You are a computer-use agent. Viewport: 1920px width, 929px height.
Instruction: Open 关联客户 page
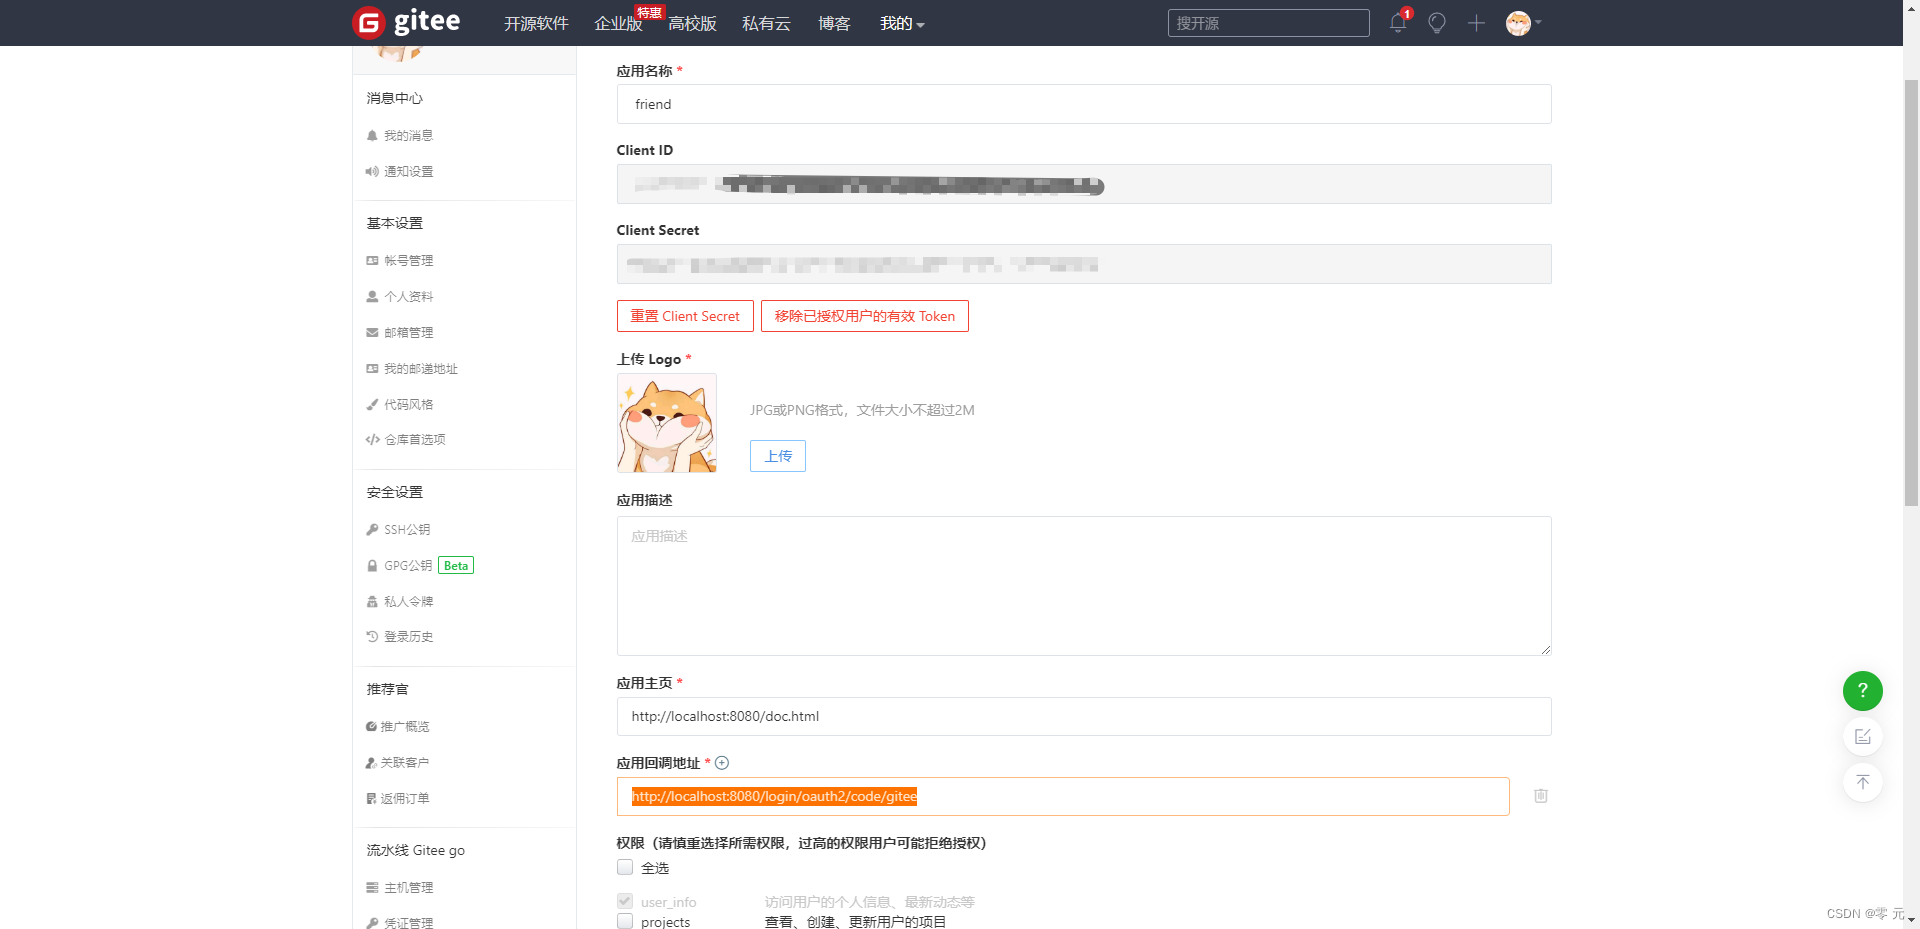(404, 762)
